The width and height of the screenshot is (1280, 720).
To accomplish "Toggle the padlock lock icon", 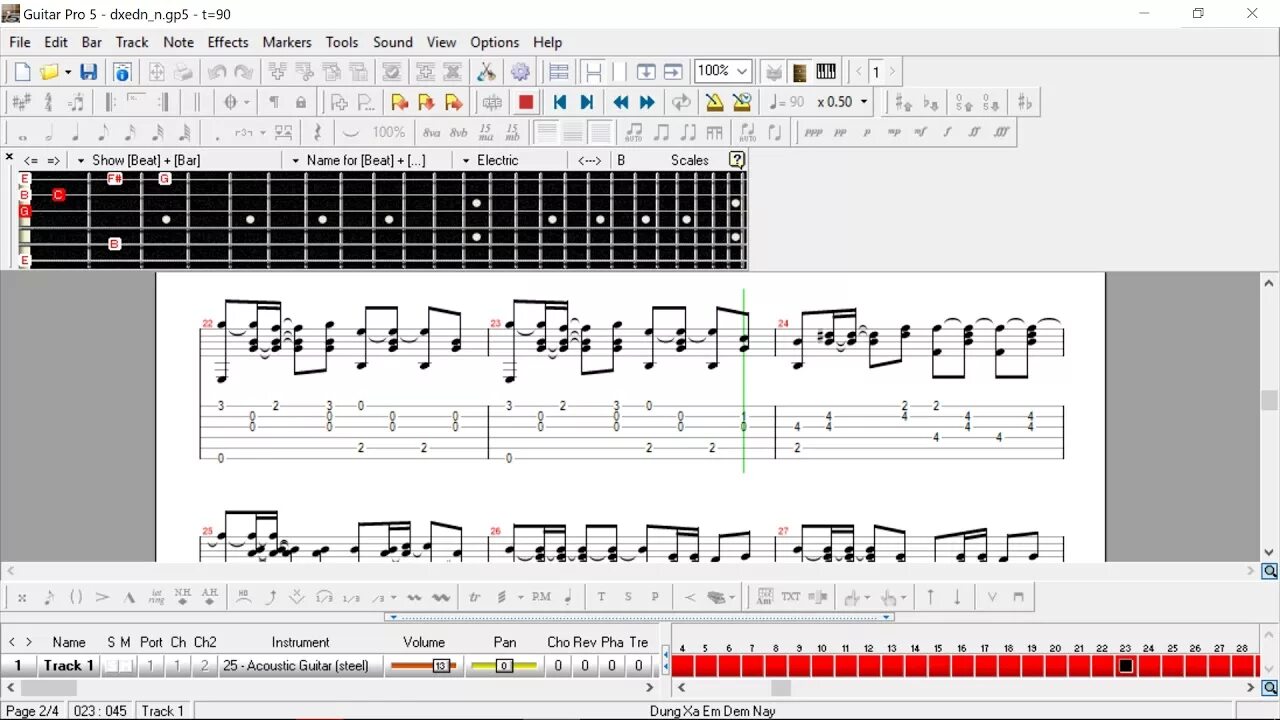I will pyautogui.click(x=301, y=102).
